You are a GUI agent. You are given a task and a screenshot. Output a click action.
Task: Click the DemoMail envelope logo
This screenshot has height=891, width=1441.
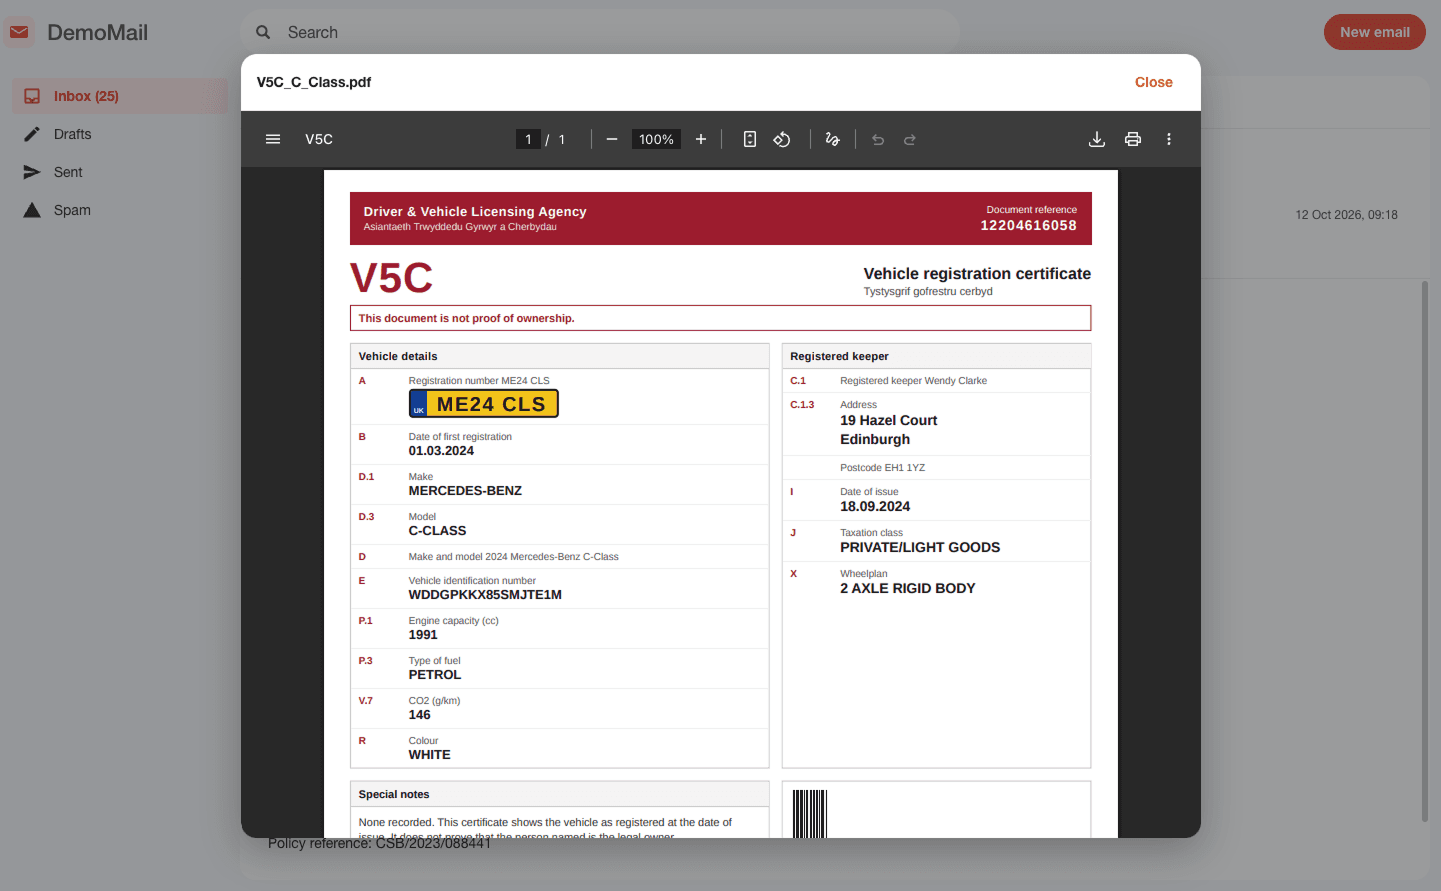(19, 32)
